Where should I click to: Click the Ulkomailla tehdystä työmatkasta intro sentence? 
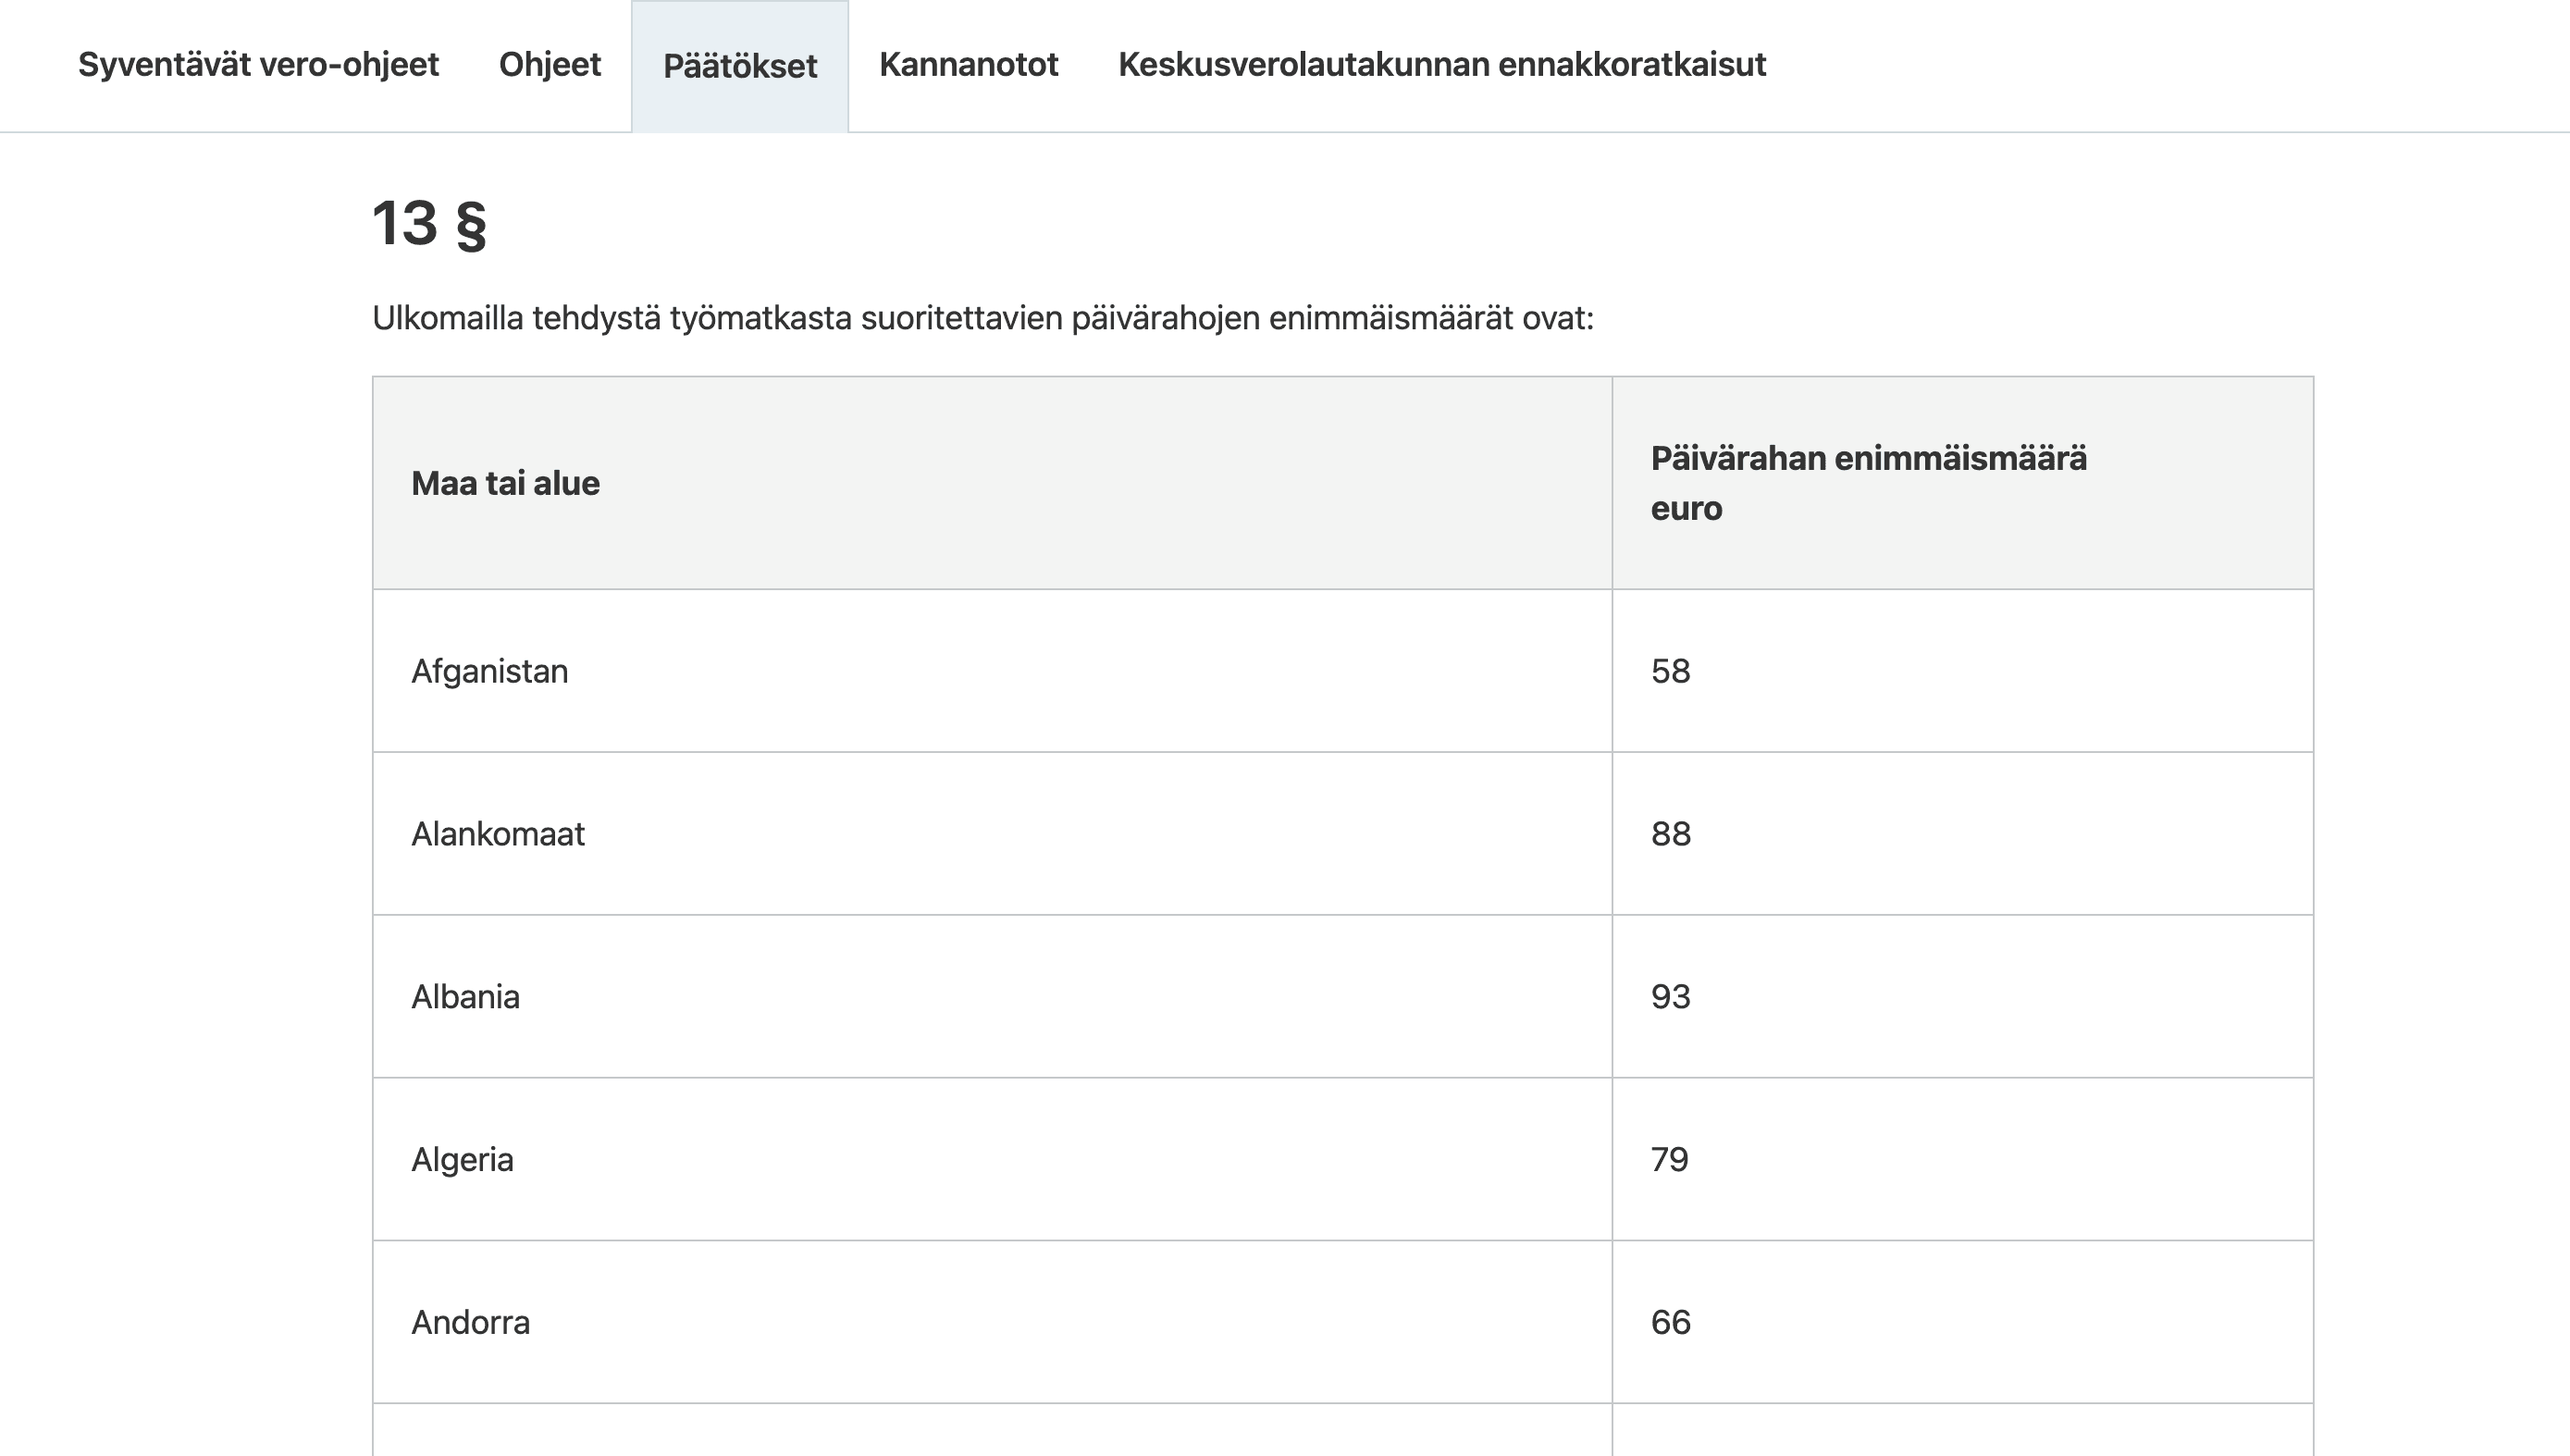[x=983, y=318]
